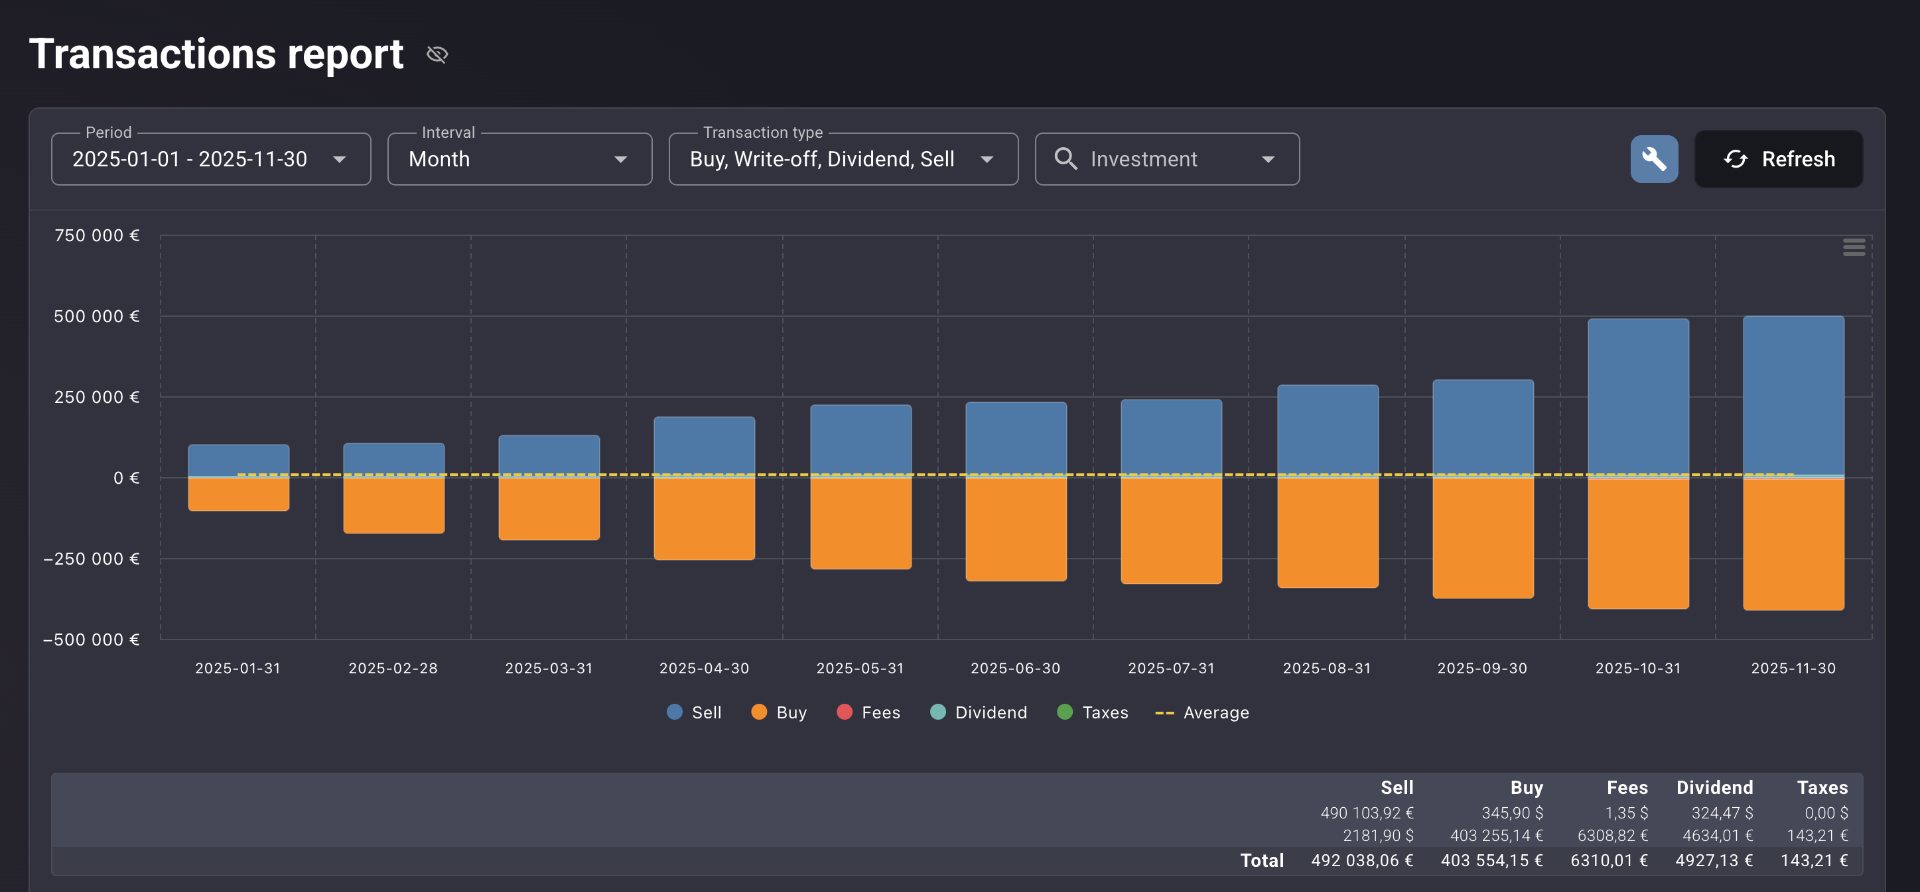Click the Total Fees value 6310,01 €
This screenshot has width=1920, height=892.
pyautogui.click(x=1609, y=860)
